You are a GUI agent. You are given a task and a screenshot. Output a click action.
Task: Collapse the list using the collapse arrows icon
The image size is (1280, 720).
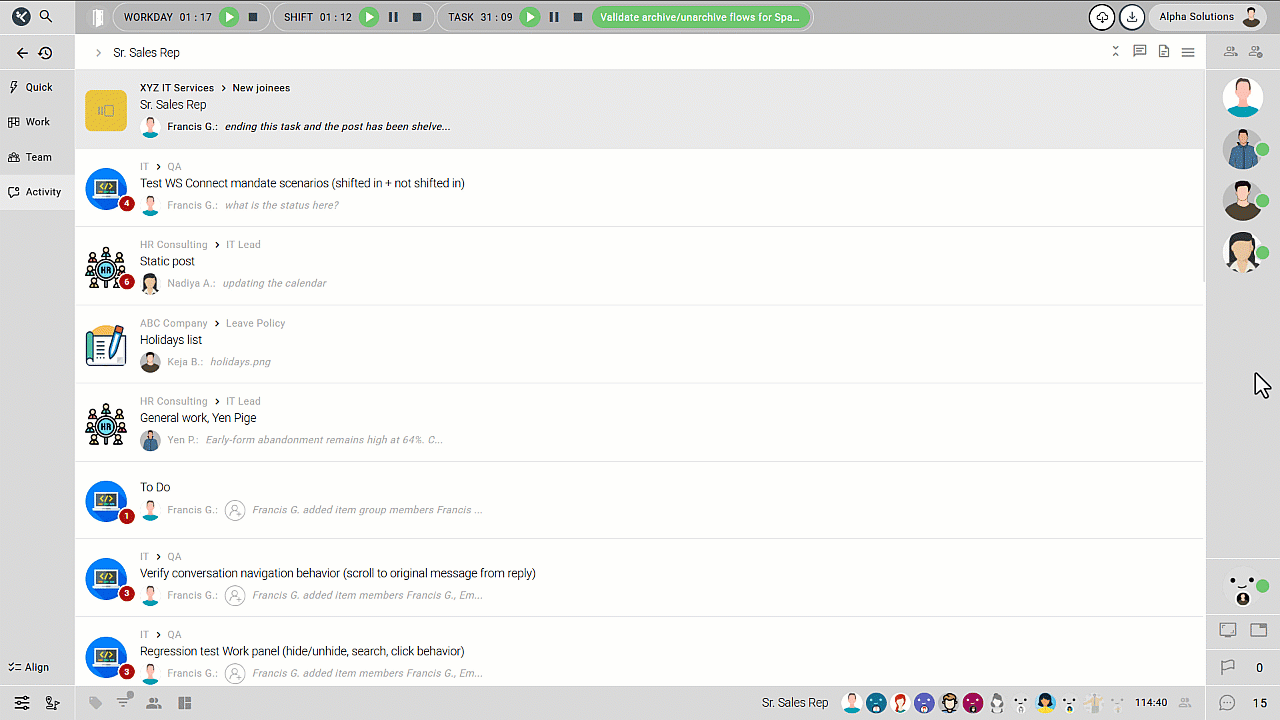click(x=1115, y=52)
